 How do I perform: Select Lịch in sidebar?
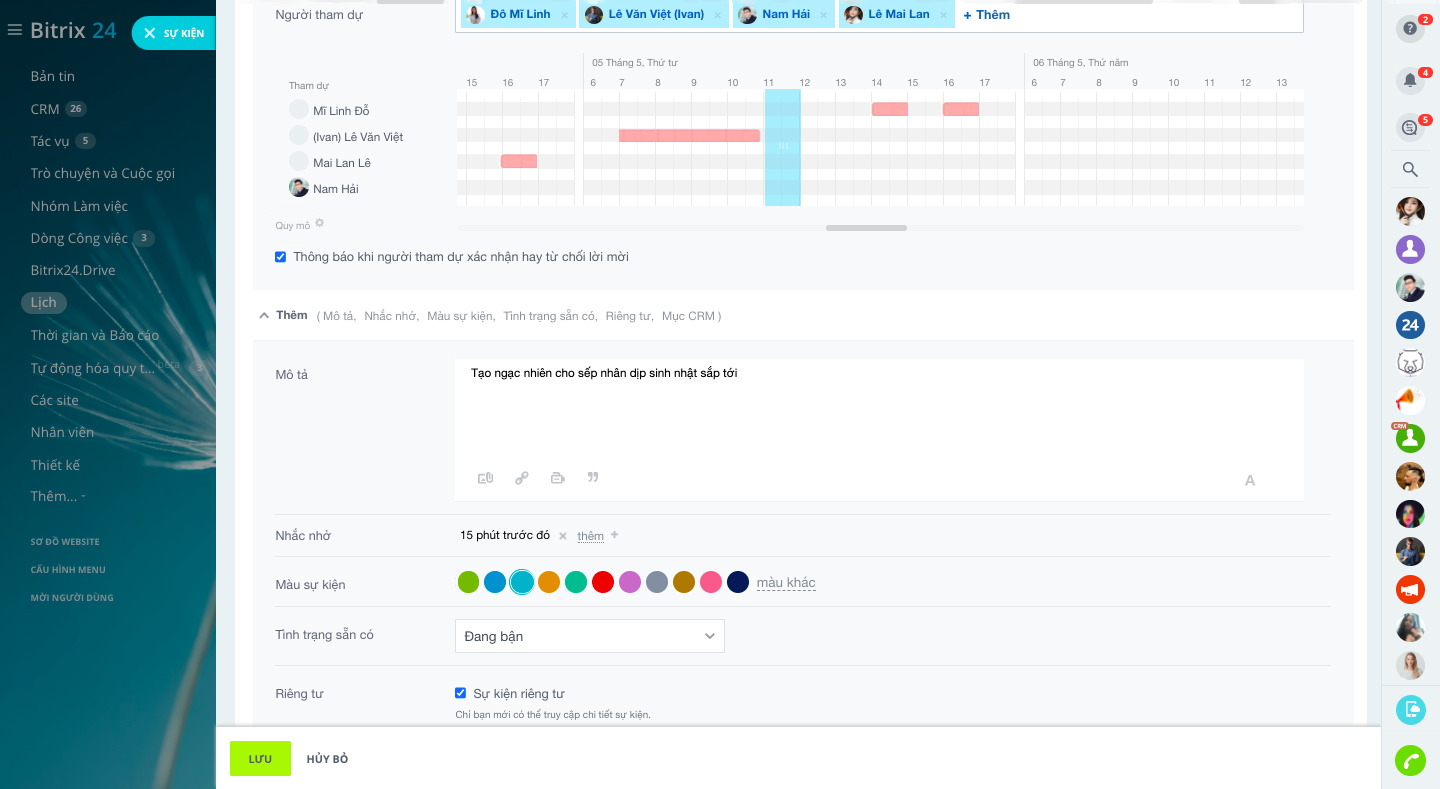point(44,302)
